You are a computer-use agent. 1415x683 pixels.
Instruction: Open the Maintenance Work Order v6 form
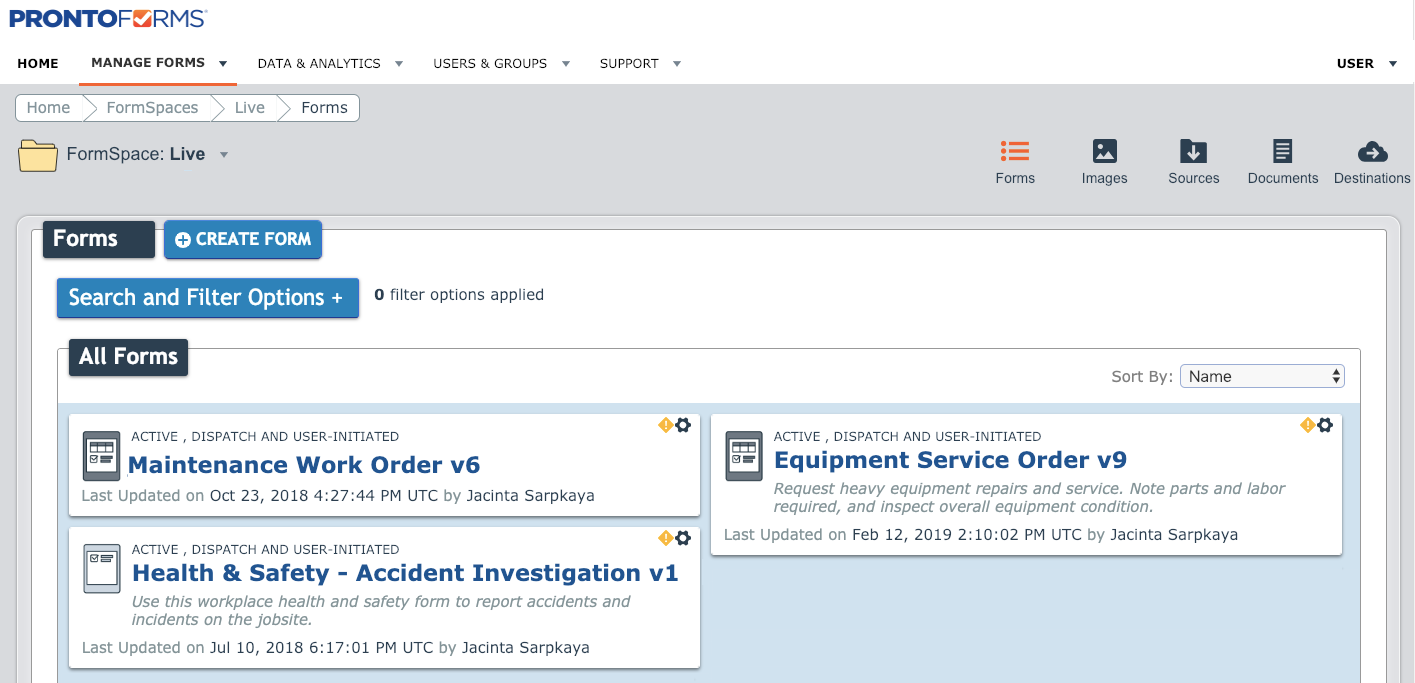click(x=304, y=465)
